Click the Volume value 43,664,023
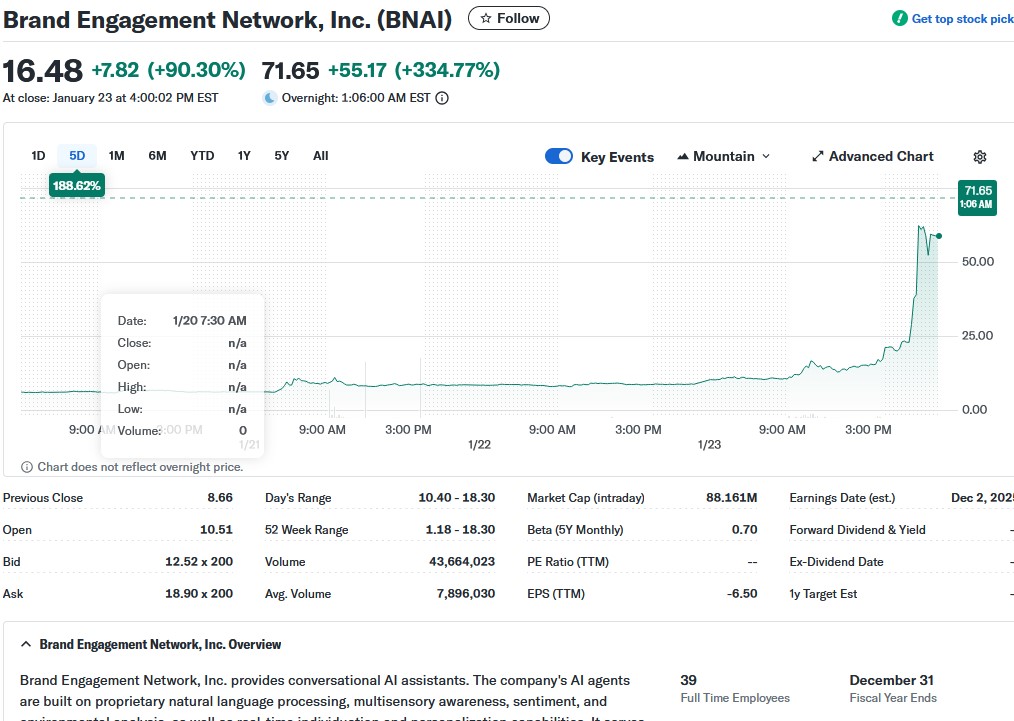Image resolution: width=1014 pixels, height=721 pixels. (x=462, y=561)
